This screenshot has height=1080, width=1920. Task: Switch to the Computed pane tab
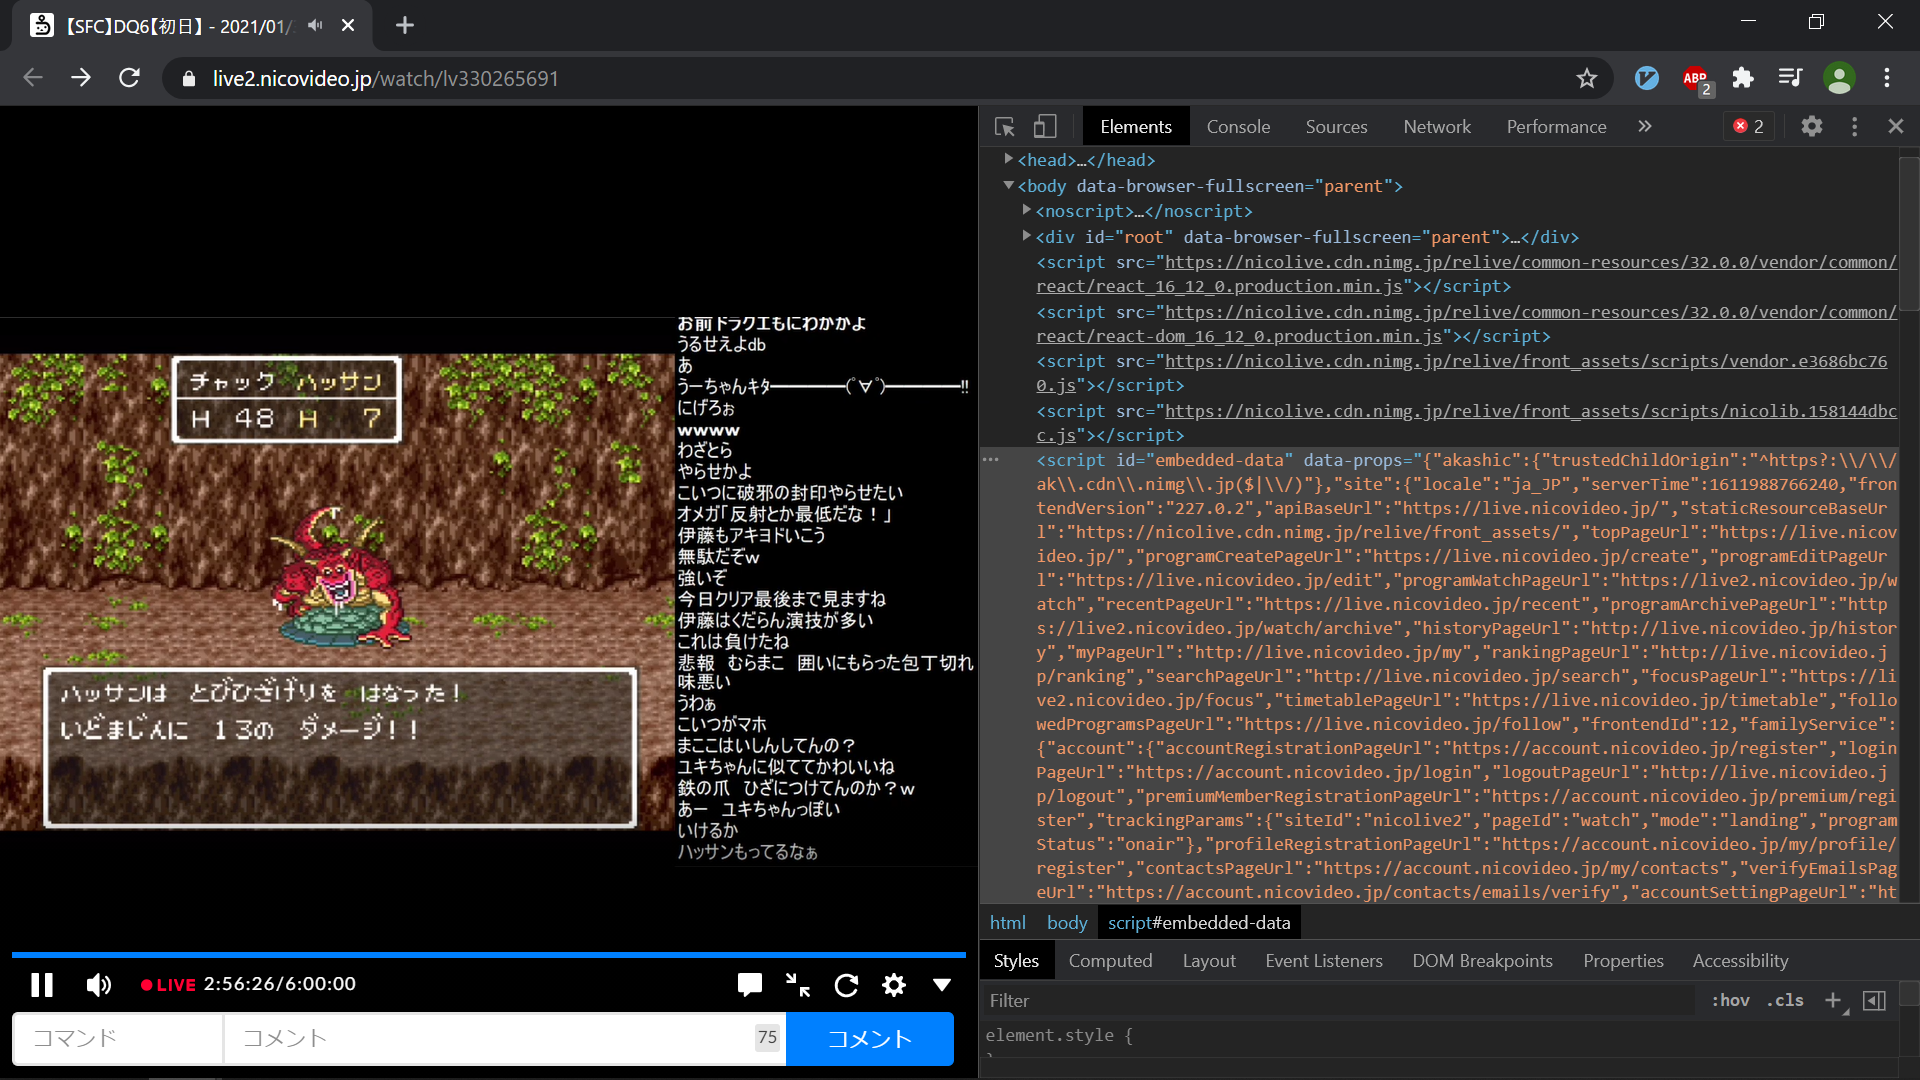1110,961
